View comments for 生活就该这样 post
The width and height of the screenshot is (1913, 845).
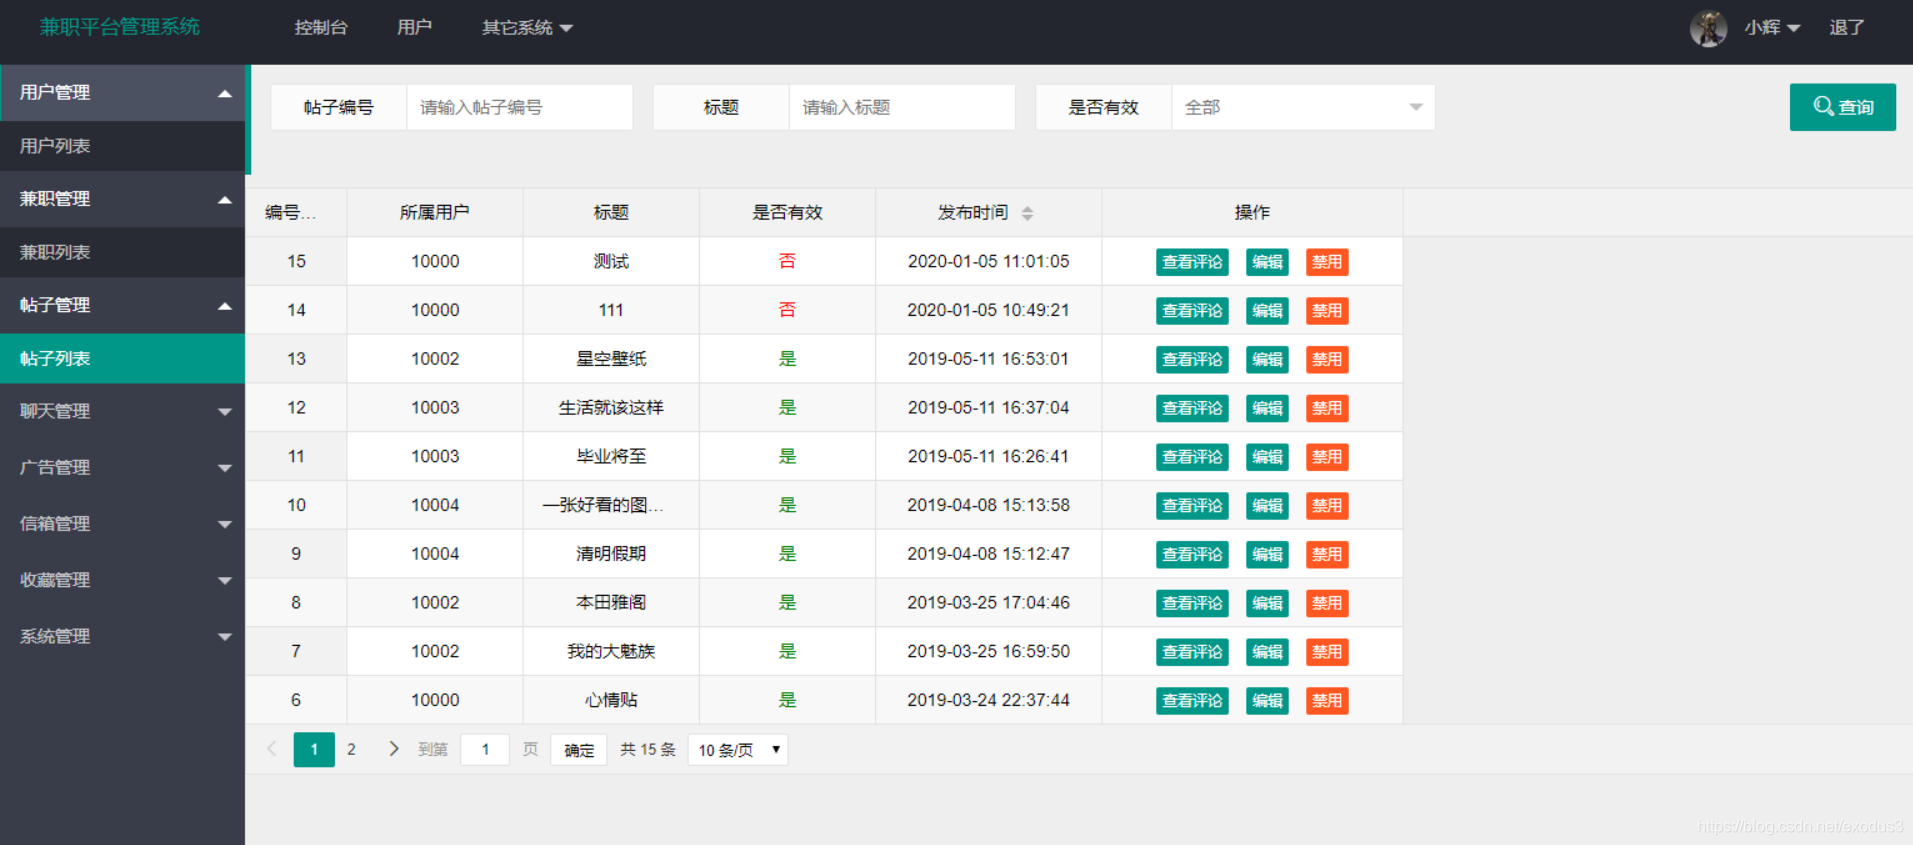click(x=1192, y=408)
